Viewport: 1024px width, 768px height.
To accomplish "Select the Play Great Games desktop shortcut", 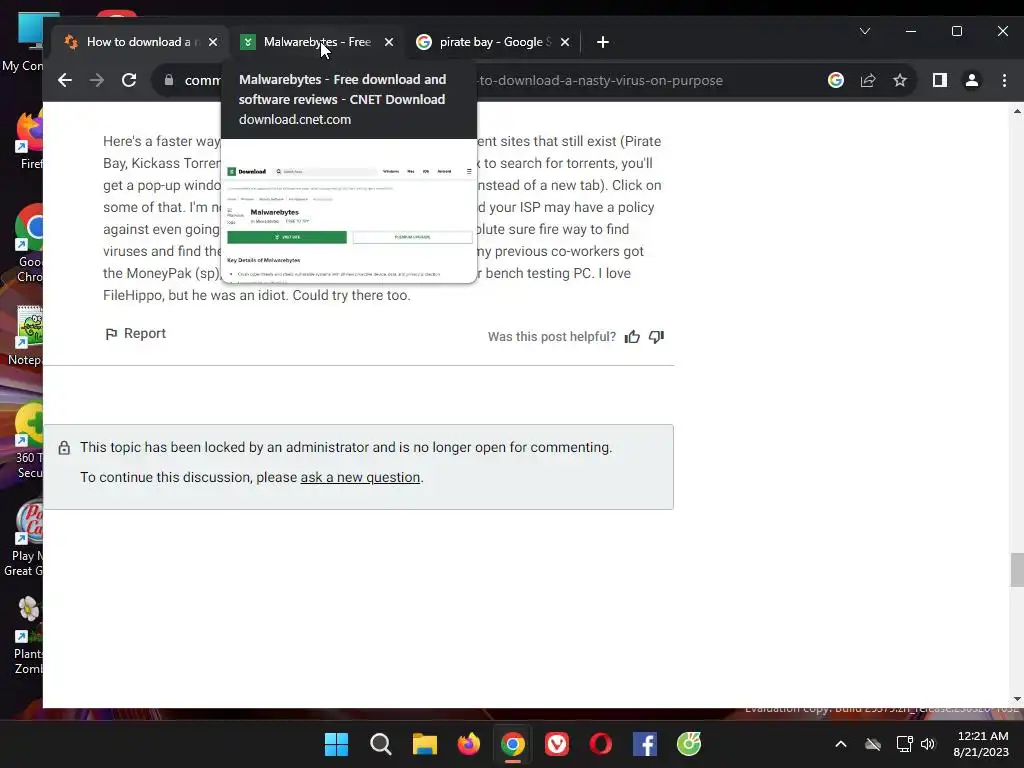I will pos(25,539).
